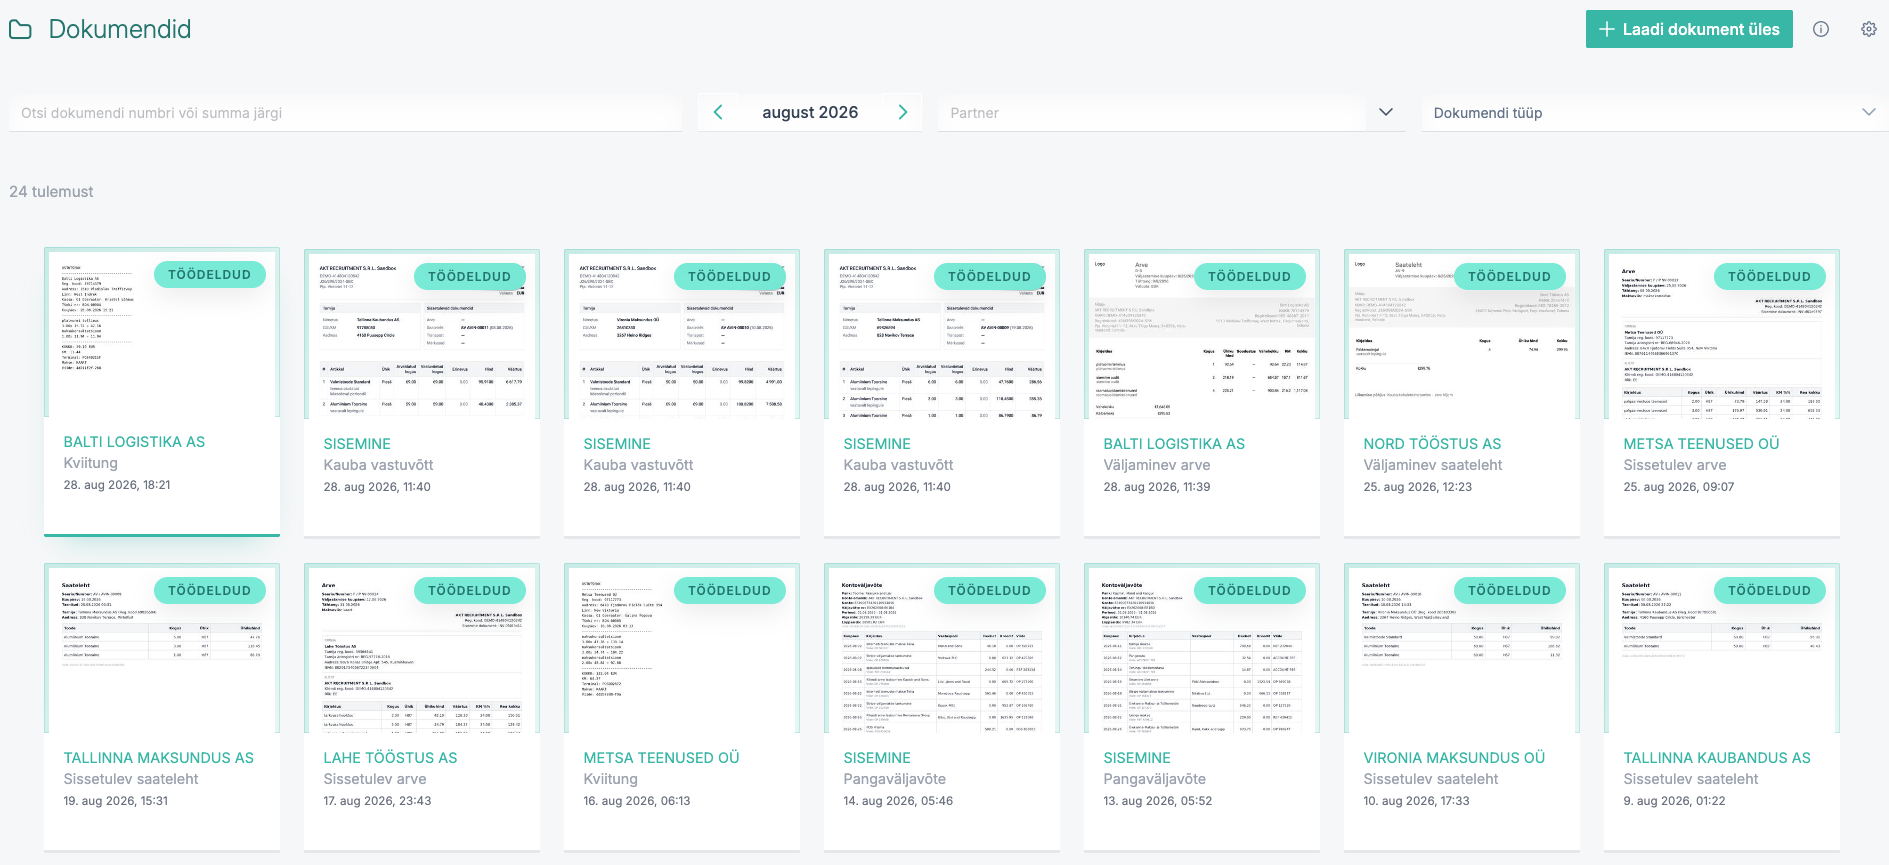Open Nord Tööstus AS saateleht thumbnail
The width and height of the screenshot is (1889, 865).
(x=1462, y=334)
